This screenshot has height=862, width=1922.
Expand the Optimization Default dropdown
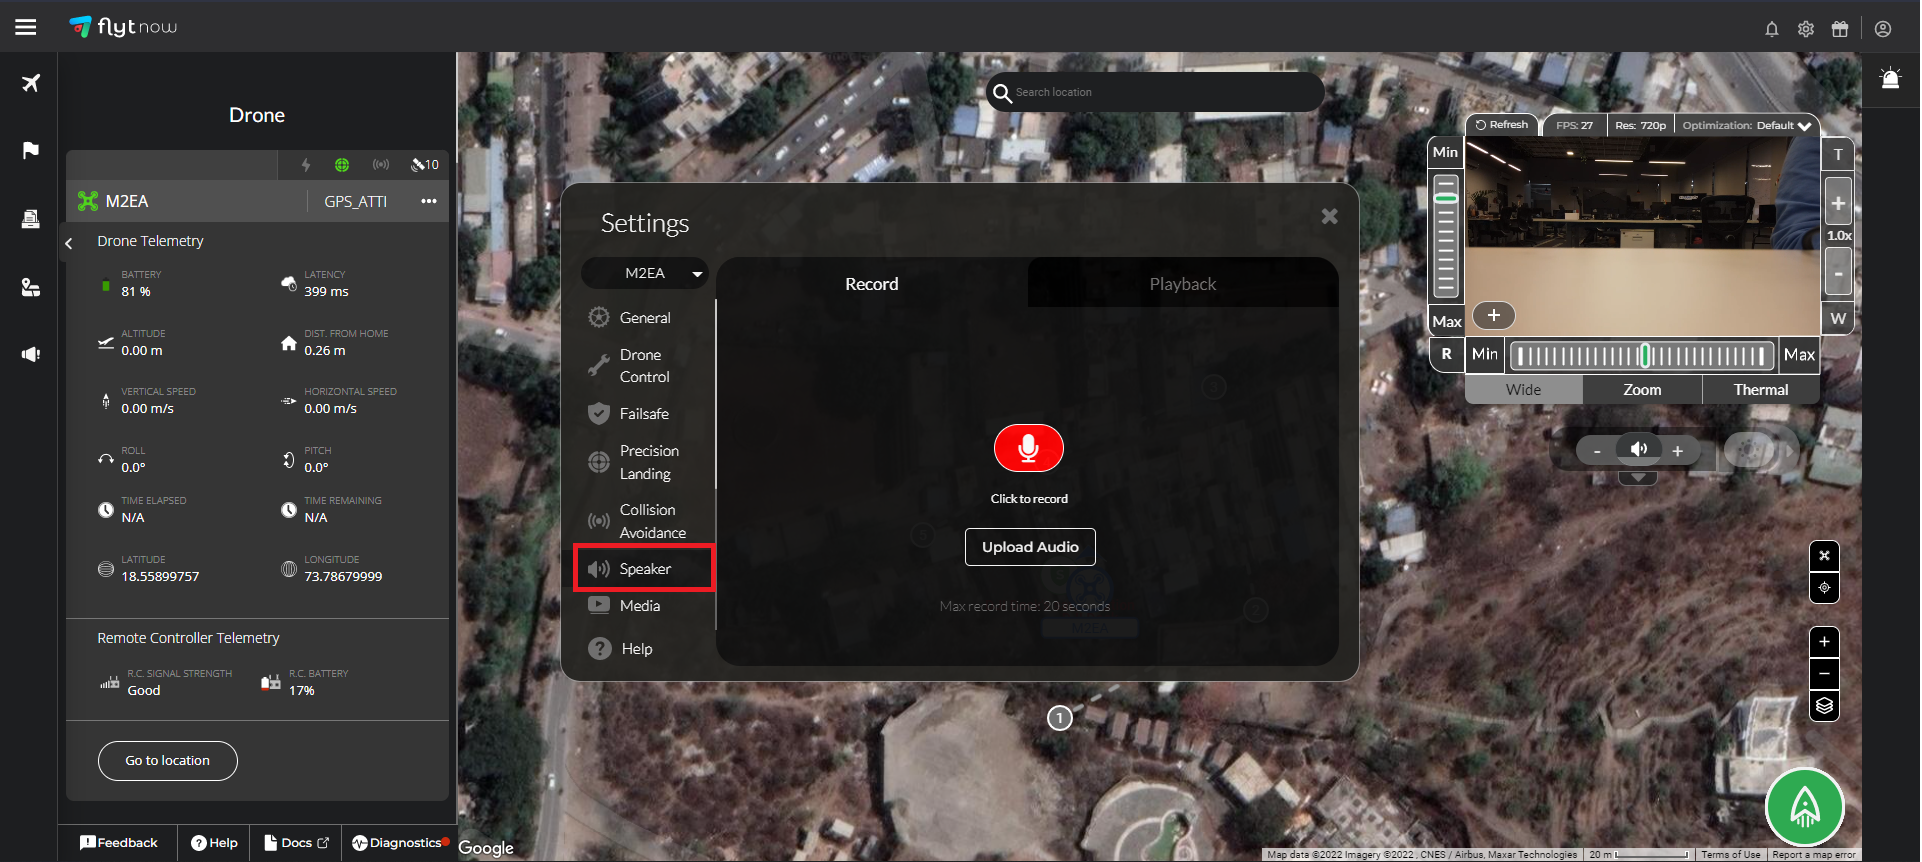point(1747,126)
